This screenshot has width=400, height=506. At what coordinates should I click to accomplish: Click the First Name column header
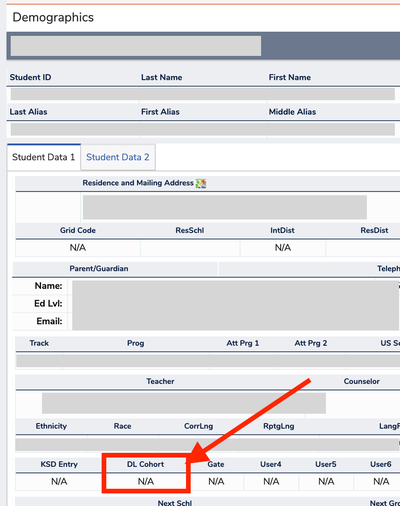point(290,77)
